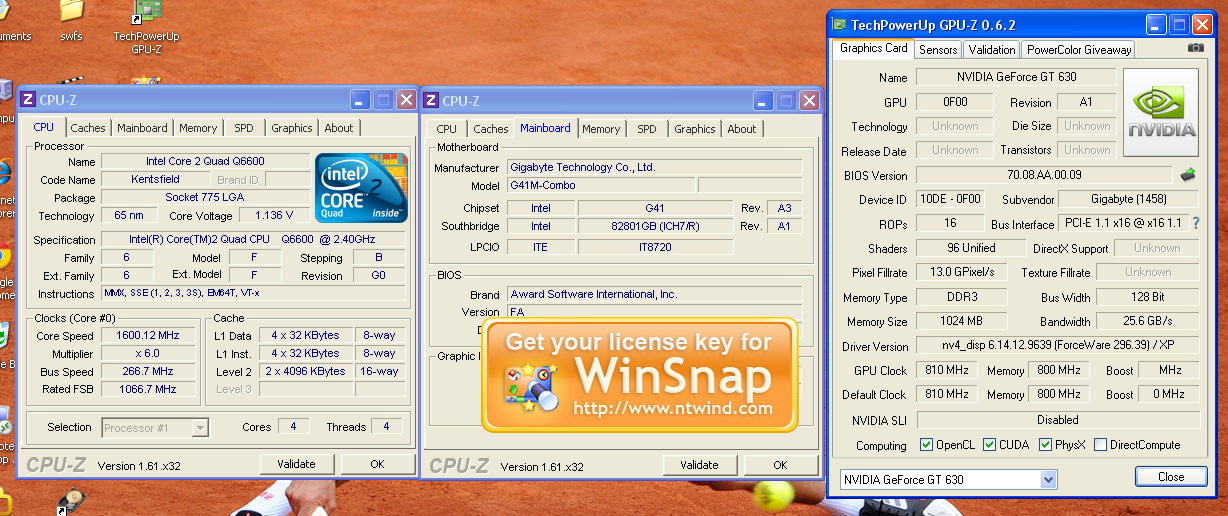Click Validate in the Processor CPU-Z window
Screen dimensions: 1228x516
coord(297,464)
